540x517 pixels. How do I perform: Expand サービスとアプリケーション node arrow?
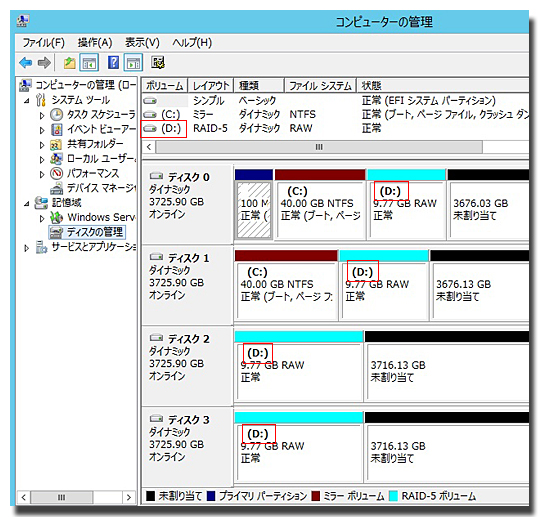(x=27, y=248)
